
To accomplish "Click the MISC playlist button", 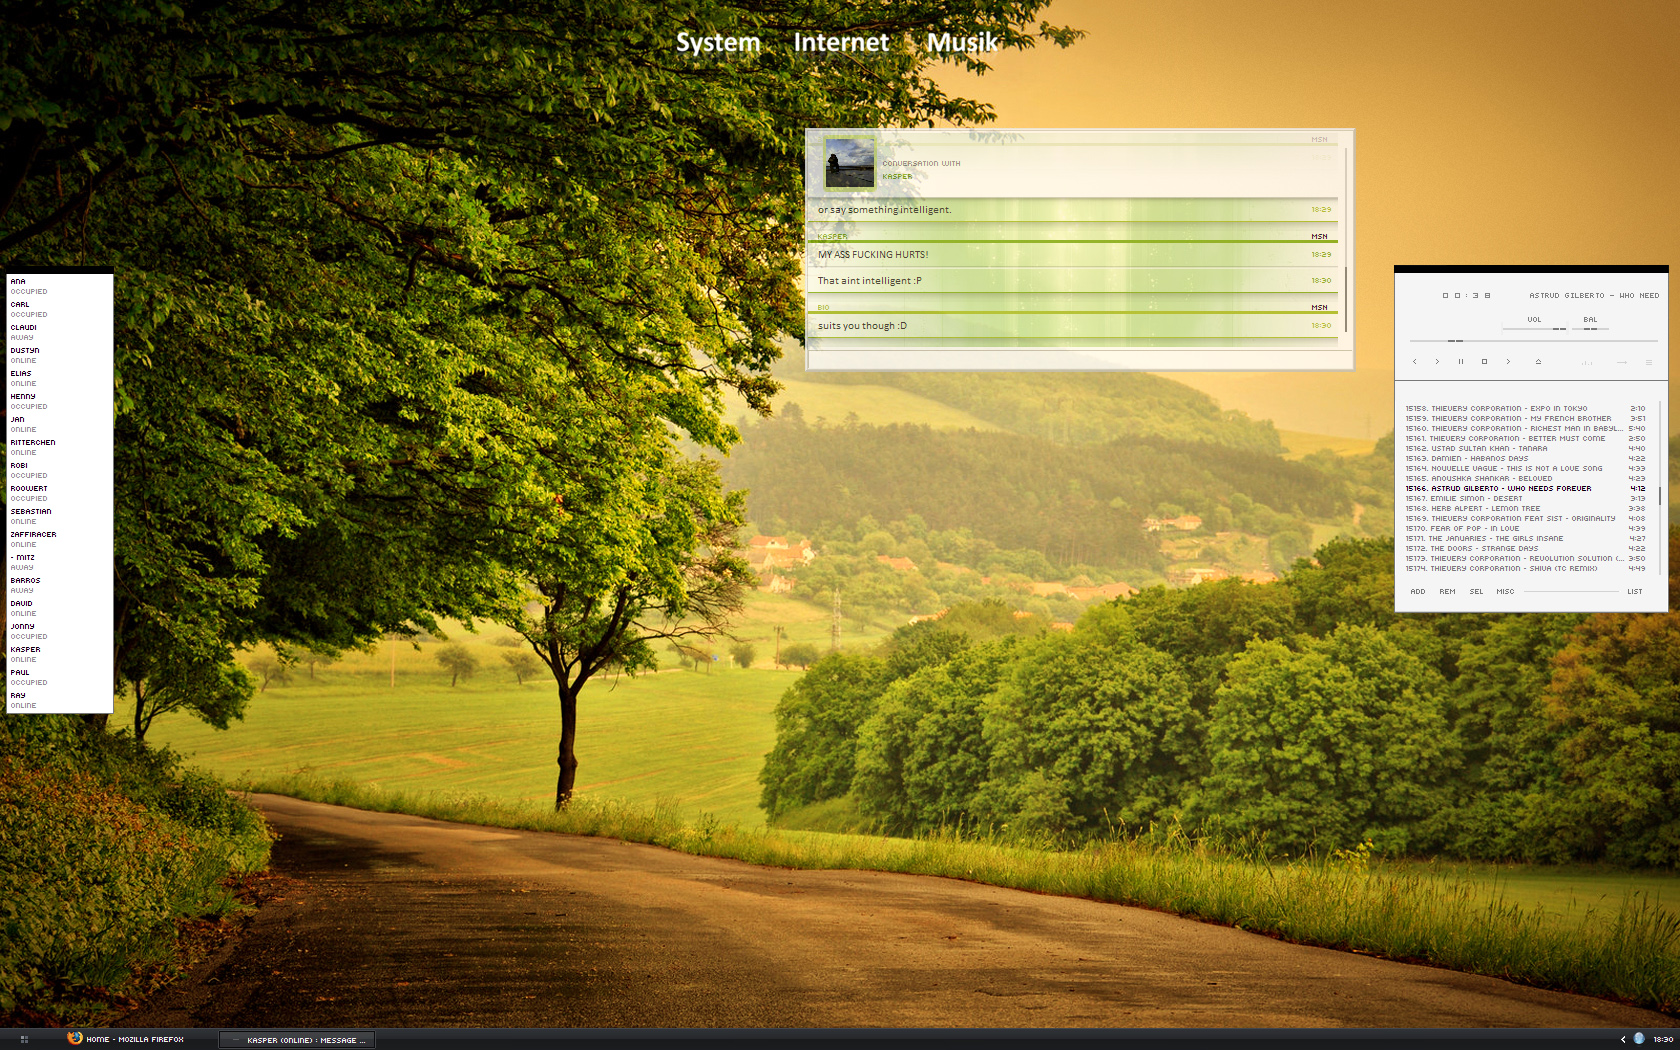I will [x=1505, y=592].
